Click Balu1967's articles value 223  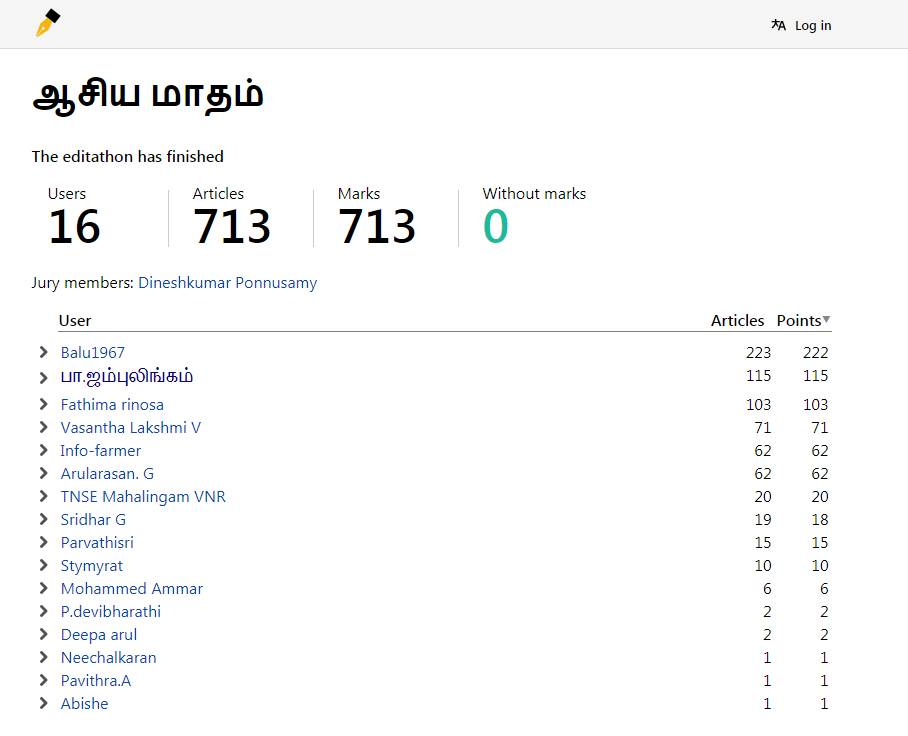[759, 353]
